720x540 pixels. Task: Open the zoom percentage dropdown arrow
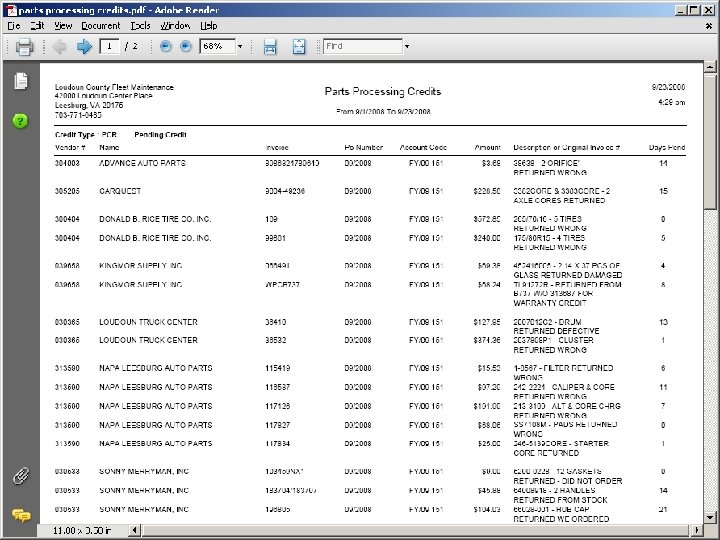coord(240,46)
